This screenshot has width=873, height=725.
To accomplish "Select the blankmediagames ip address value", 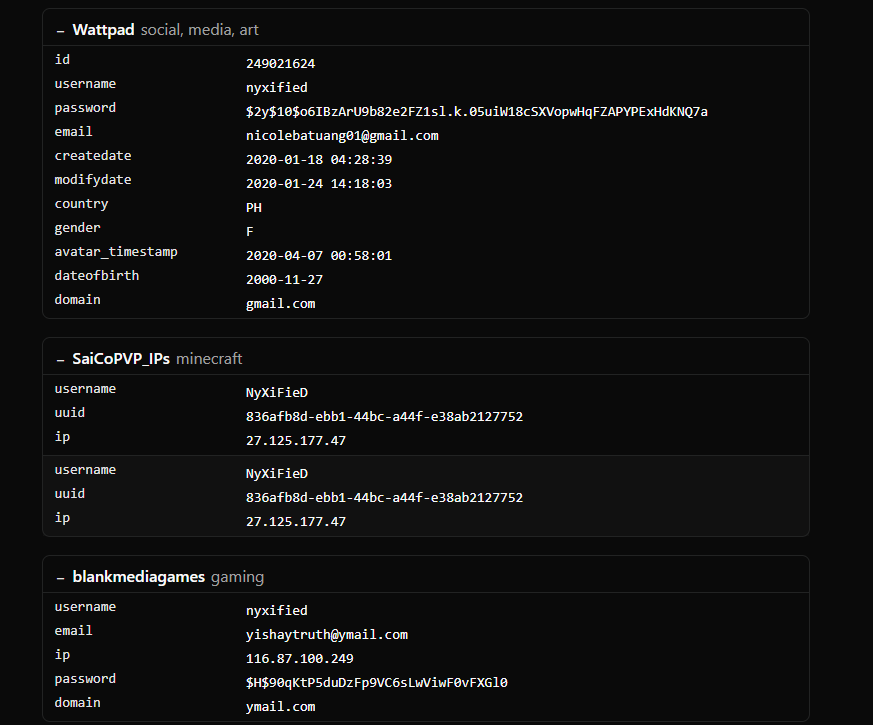I will pos(300,659).
